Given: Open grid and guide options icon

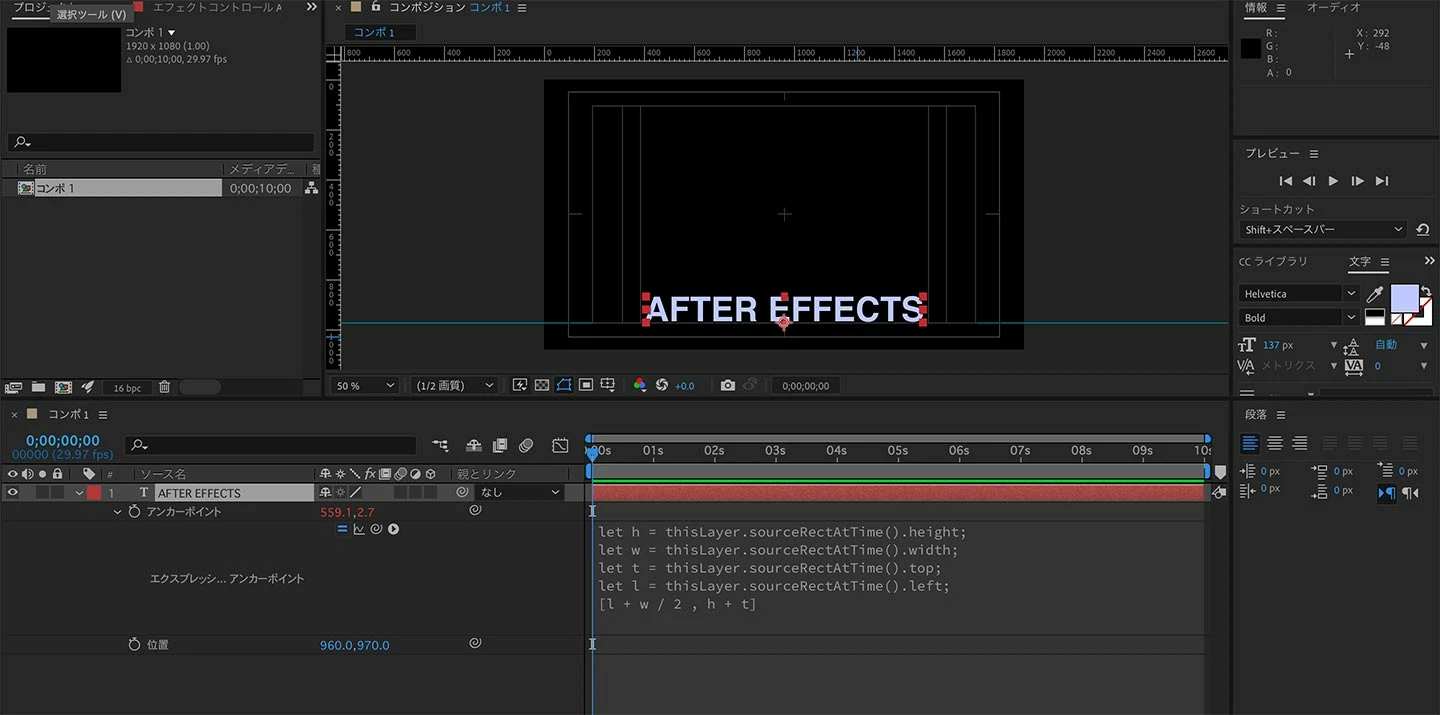Looking at the screenshot, I should click(x=608, y=385).
